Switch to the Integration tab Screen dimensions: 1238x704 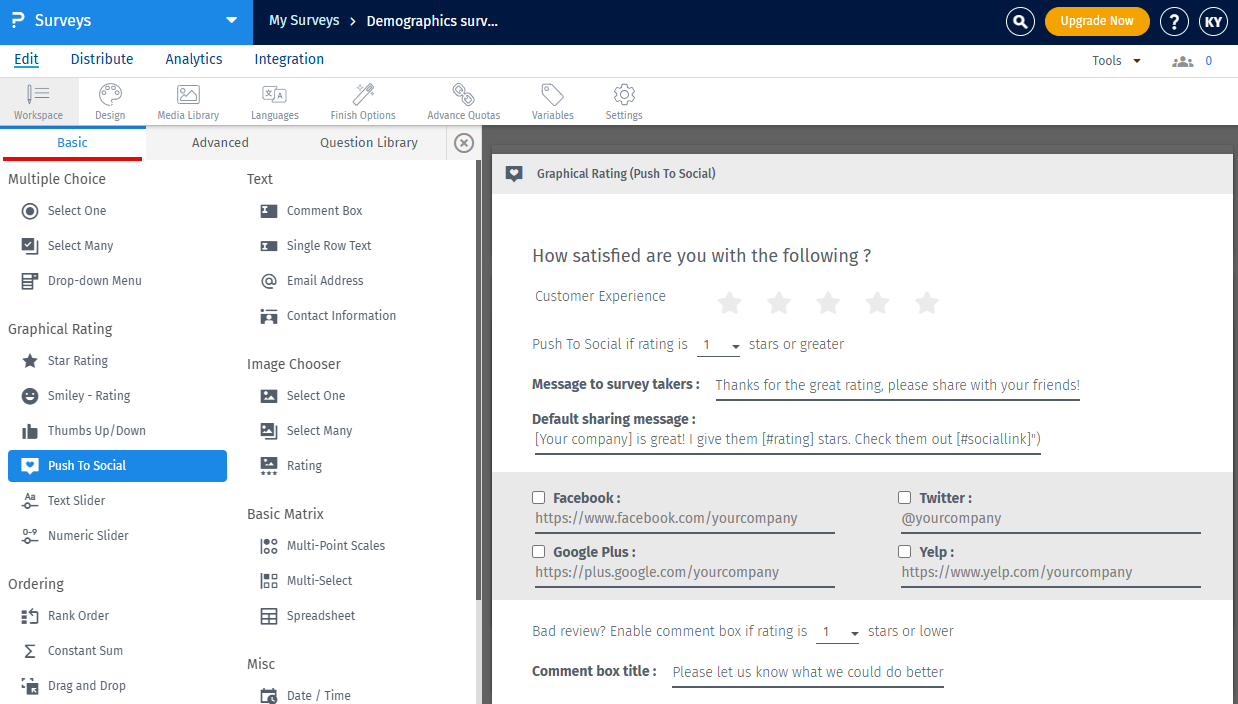coord(289,59)
